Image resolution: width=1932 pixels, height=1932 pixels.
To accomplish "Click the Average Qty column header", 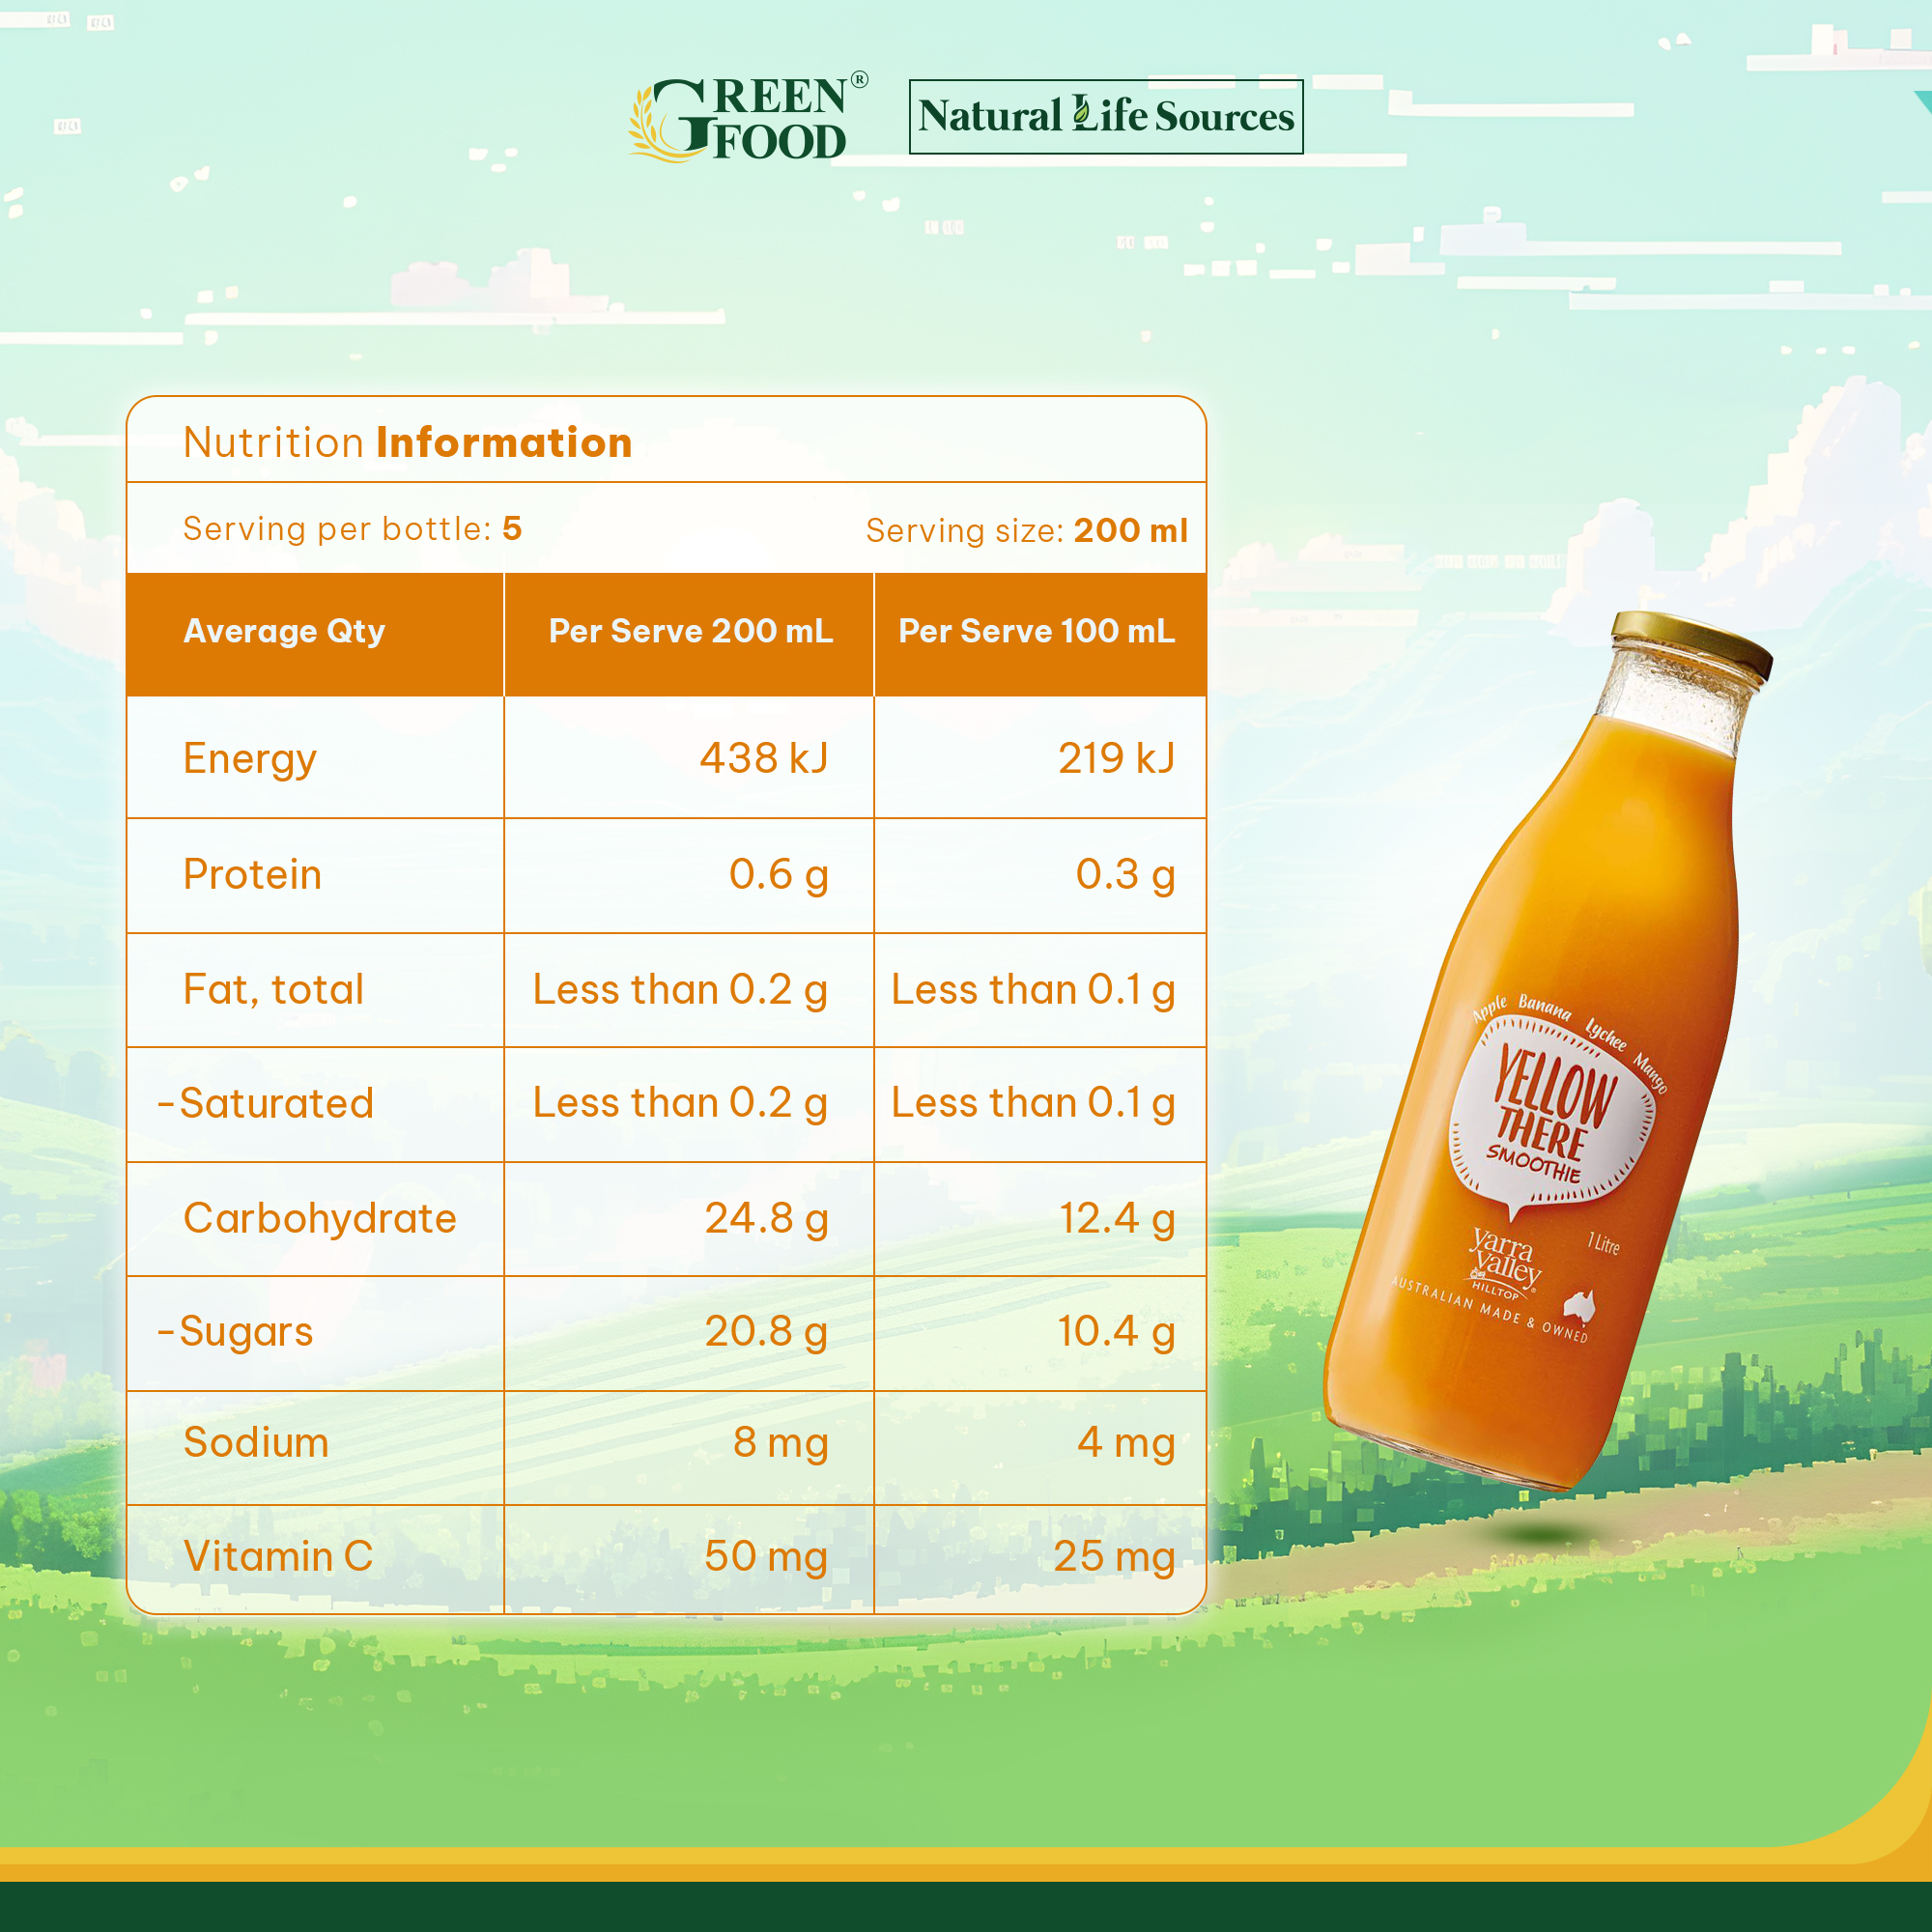I will [x=284, y=632].
